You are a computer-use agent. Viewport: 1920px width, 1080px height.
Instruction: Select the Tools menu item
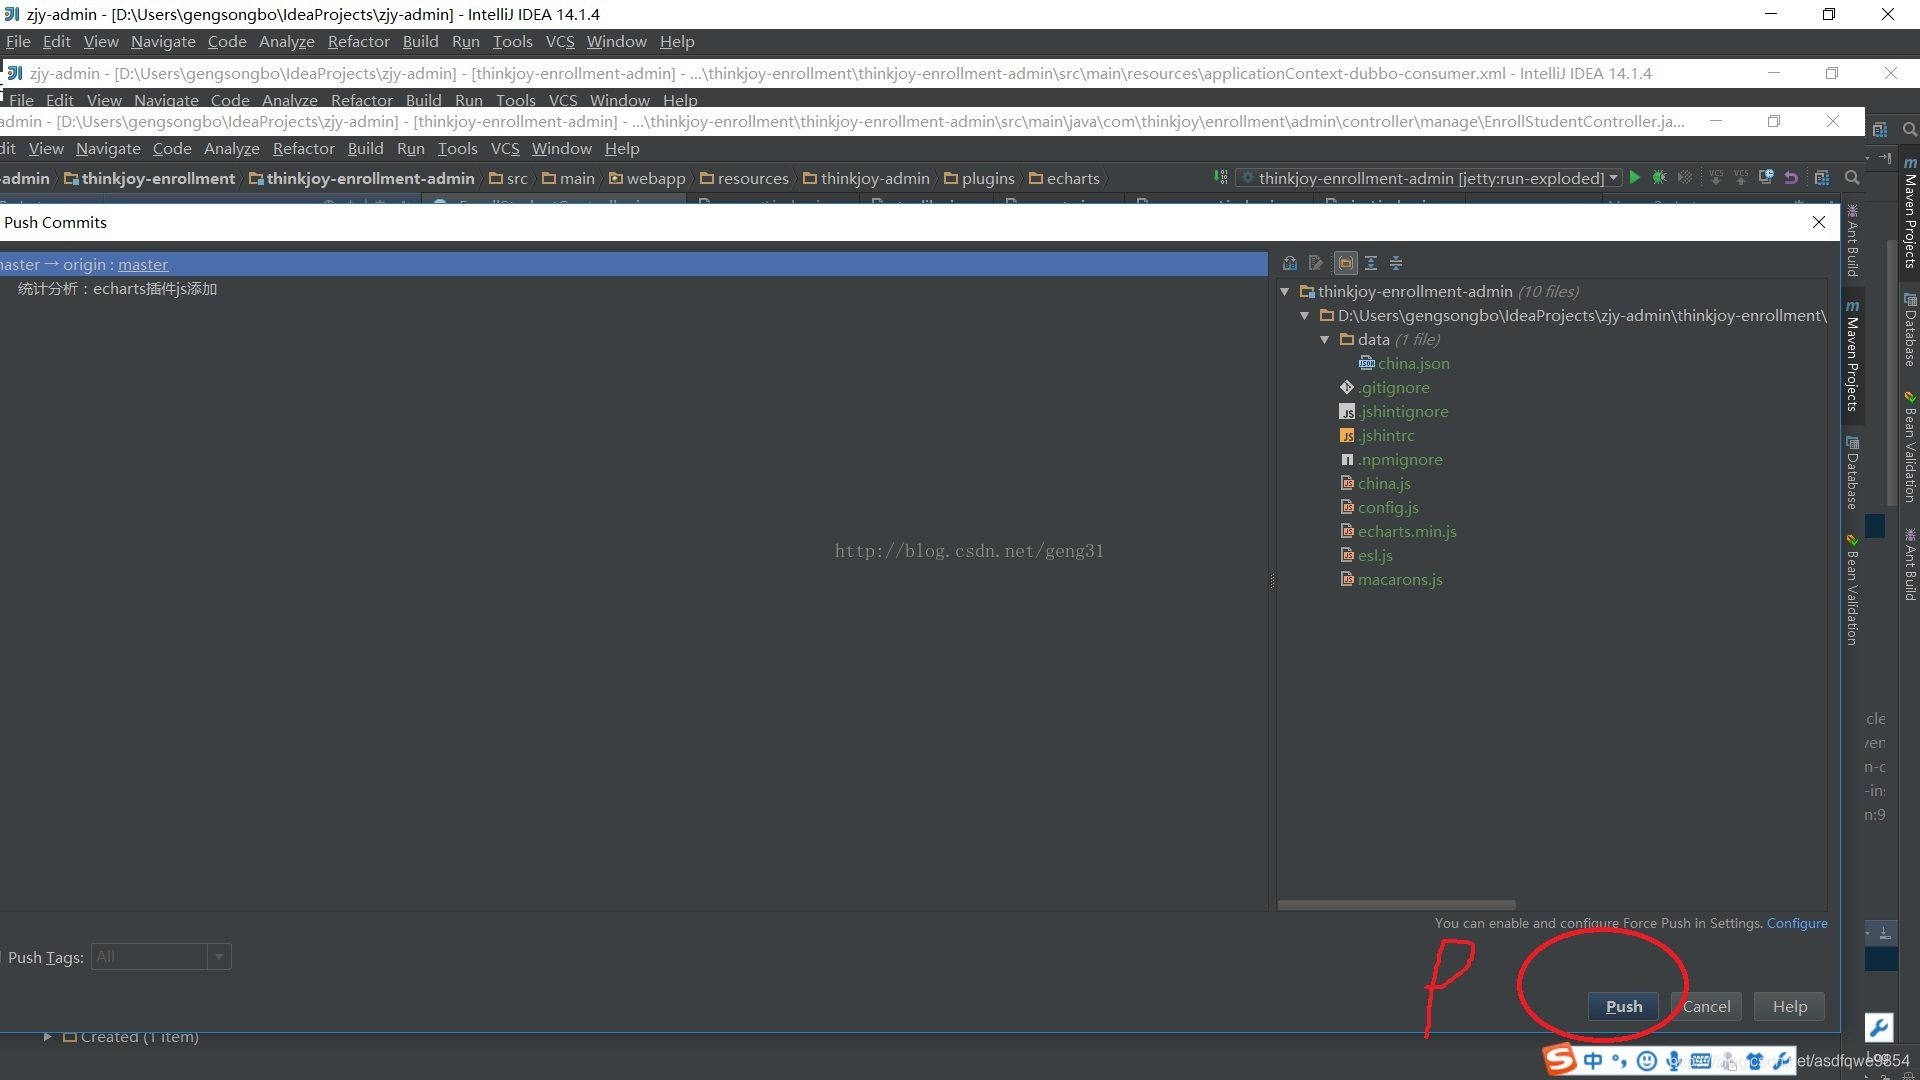513,41
